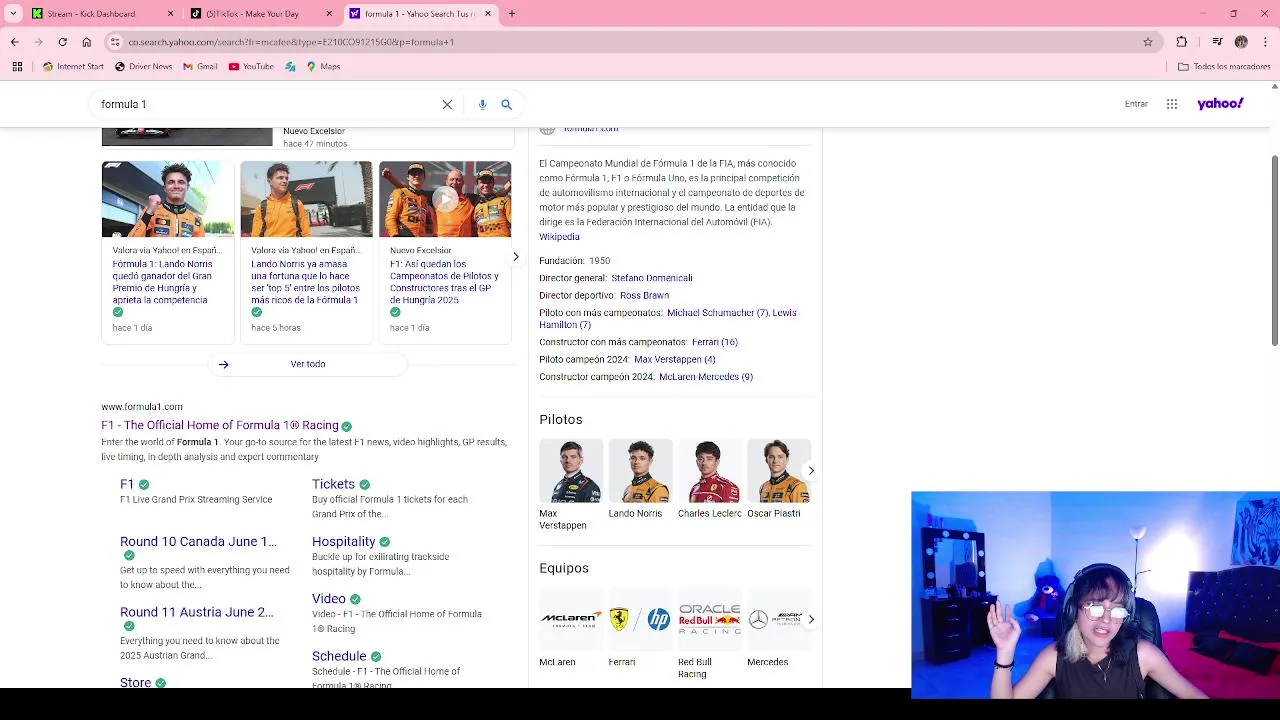Open the Store sitelink
Viewport: 1280px width, 720px height.
coord(135,682)
